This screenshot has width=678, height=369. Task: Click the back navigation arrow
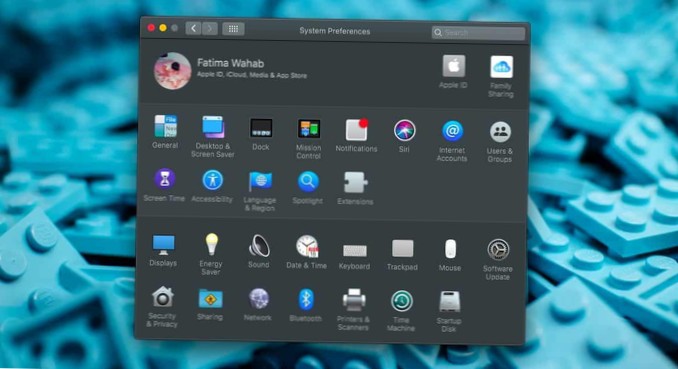[194, 29]
